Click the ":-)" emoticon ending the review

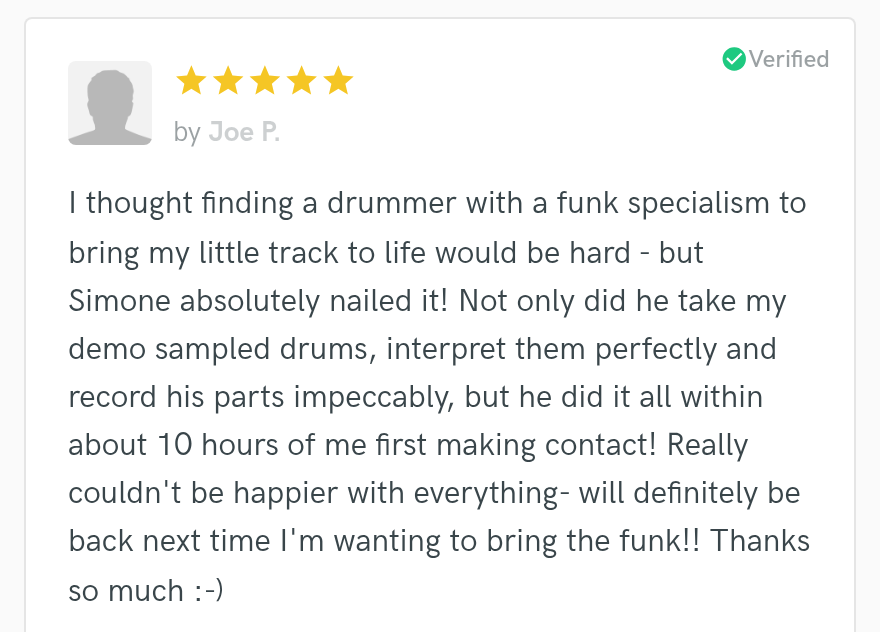(209, 591)
